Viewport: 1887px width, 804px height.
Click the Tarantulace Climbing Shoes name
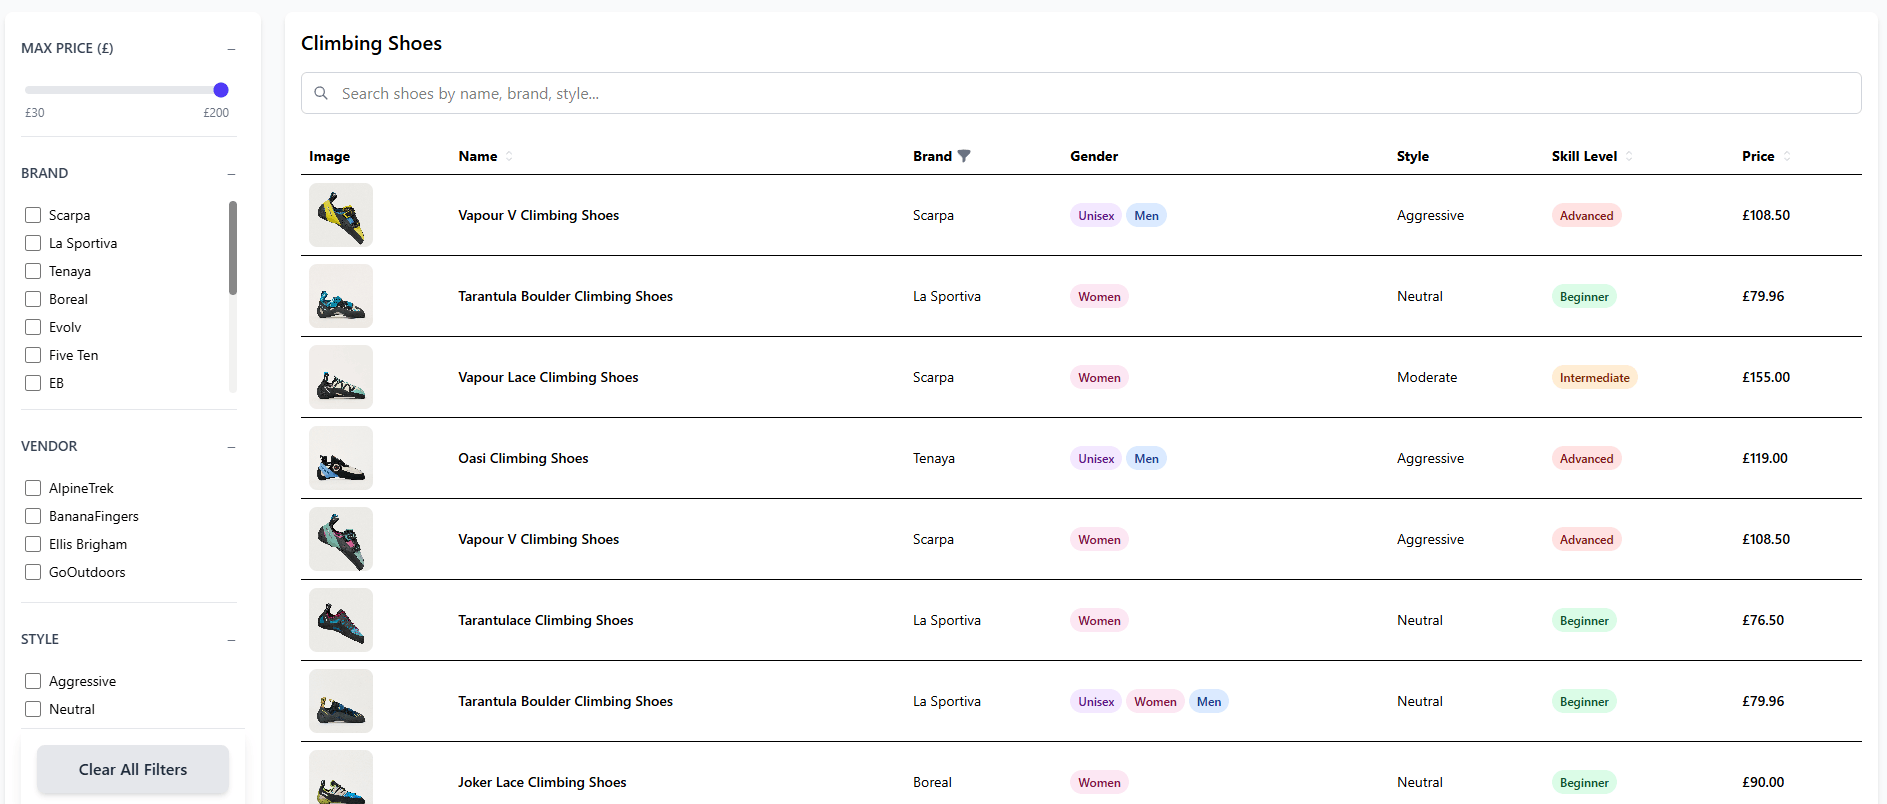[546, 620]
